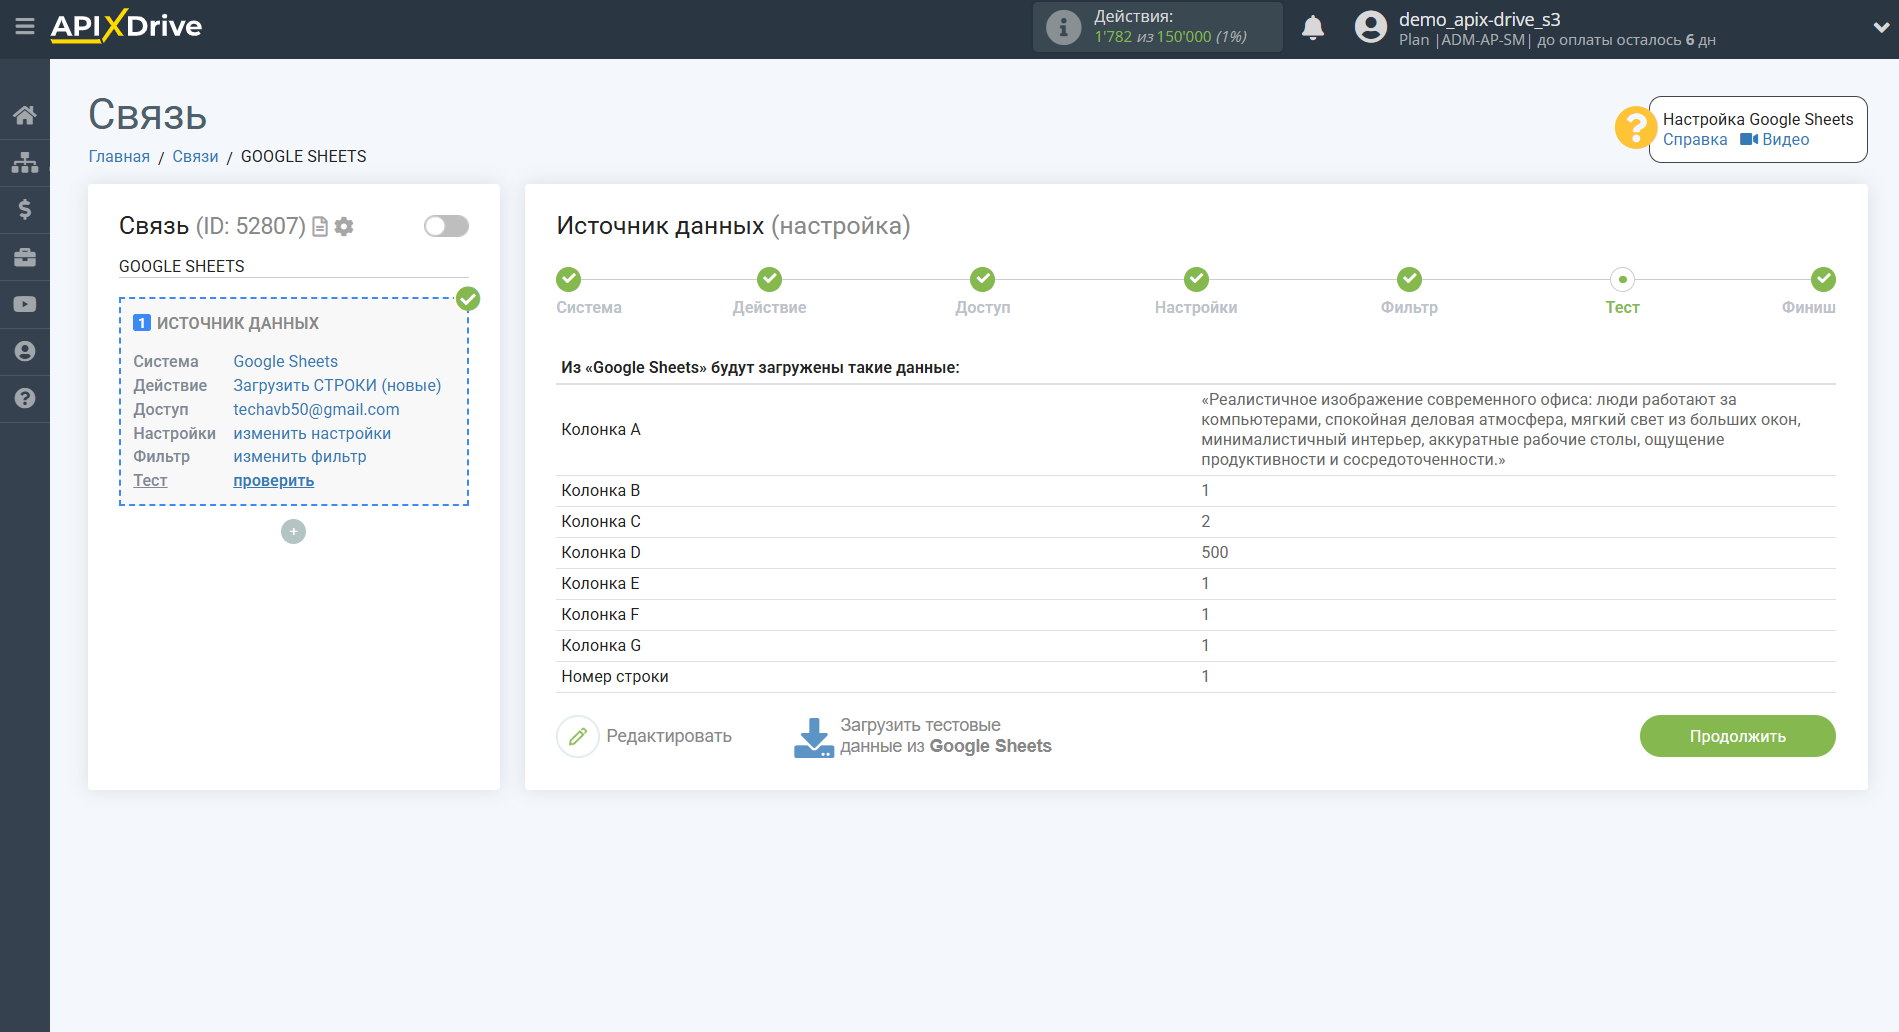Screen dimensions: 1899x1032
Task: Go to the Настройки step
Action: [1196, 280]
